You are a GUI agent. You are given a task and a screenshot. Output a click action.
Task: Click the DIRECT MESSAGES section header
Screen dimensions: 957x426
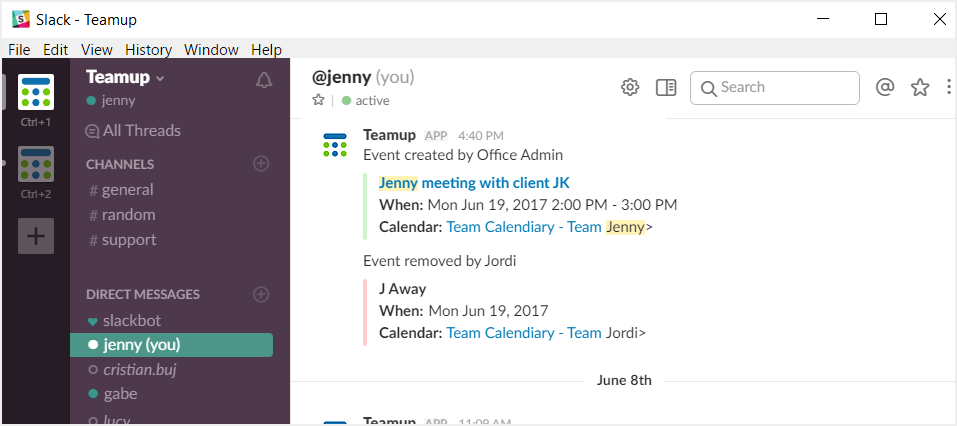pyautogui.click(x=143, y=294)
